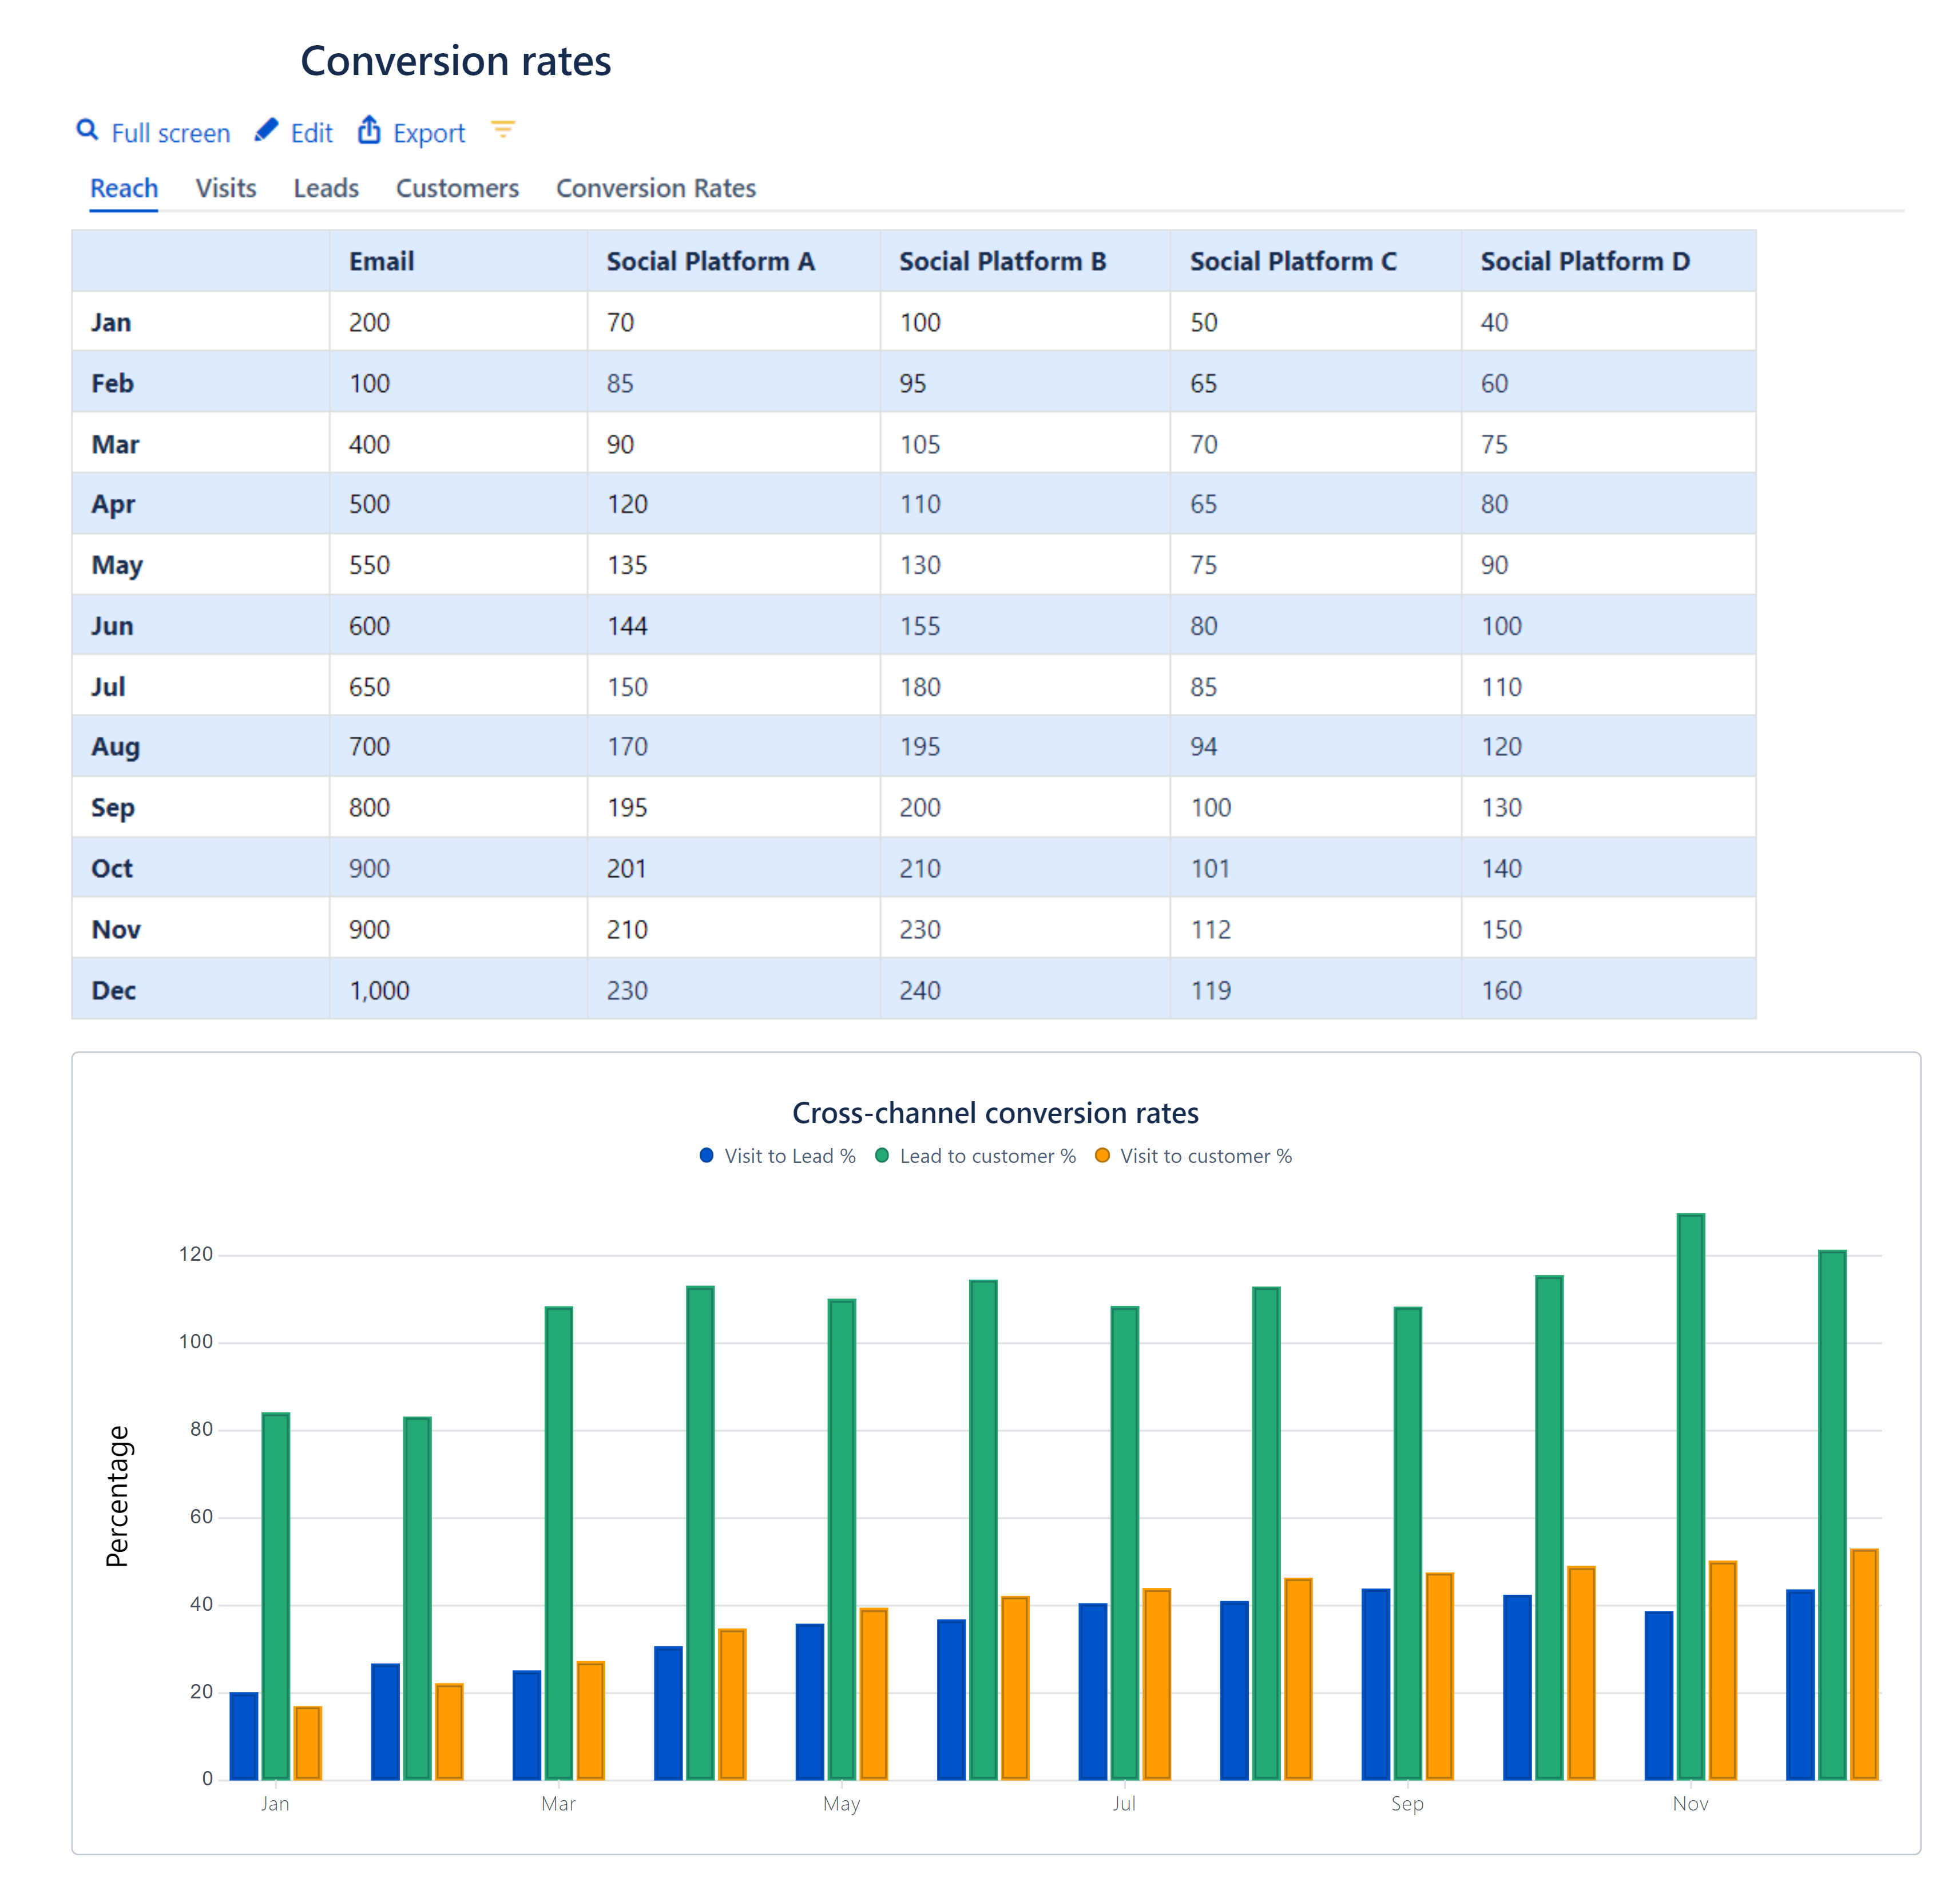Hide the Visit to customer % series
Viewport: 1960px width, 1886px height.
pyautogui.click(x=1206, y=1155)
